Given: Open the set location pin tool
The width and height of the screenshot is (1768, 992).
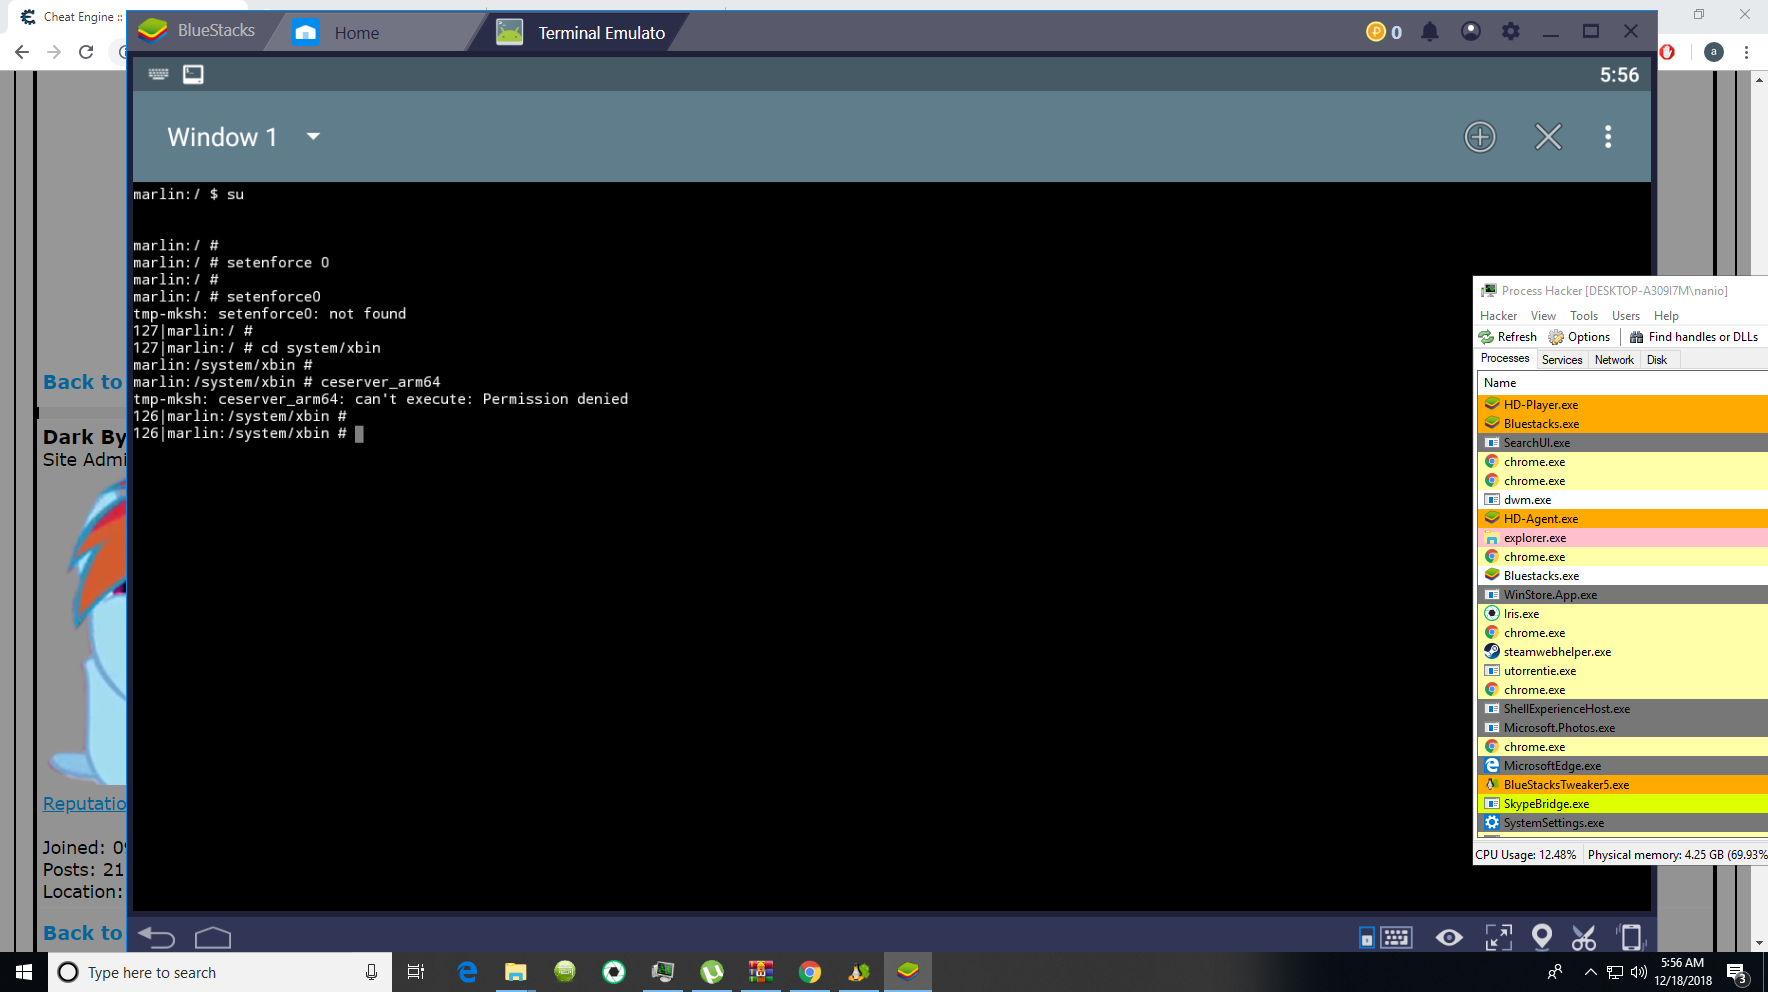Looking at the screenshot, I should (x=1542, y=937).
